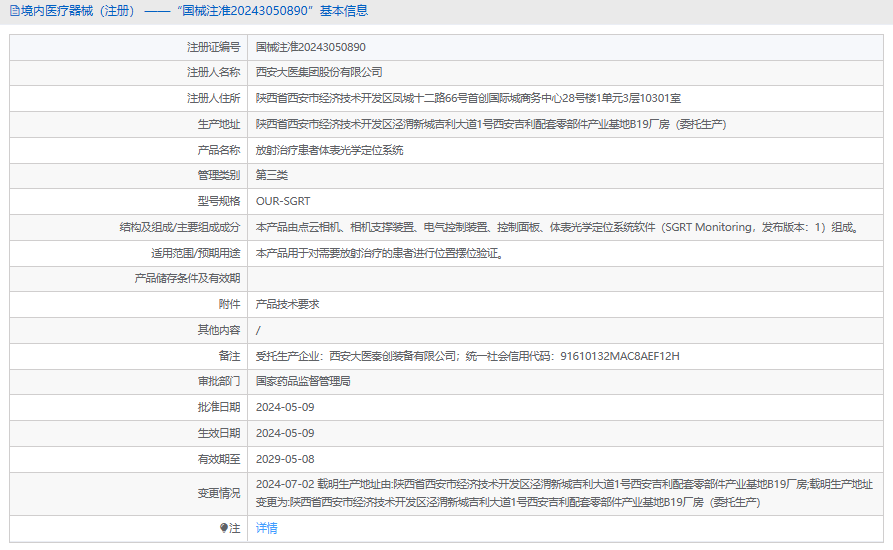Click approving department 国家药品监督管理局

[x=303, y=381]
